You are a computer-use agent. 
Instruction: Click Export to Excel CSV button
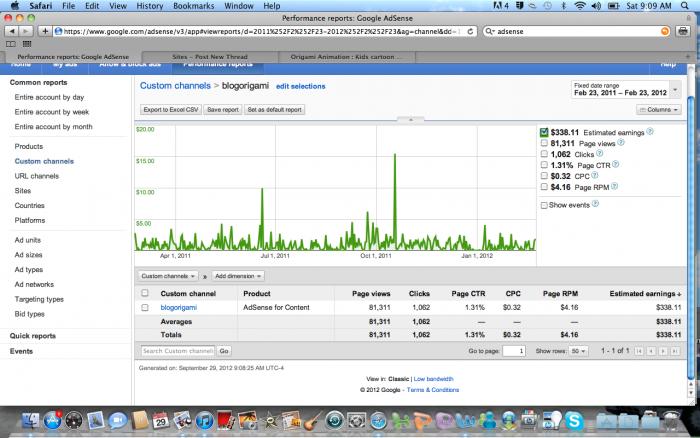click(171, 110)
